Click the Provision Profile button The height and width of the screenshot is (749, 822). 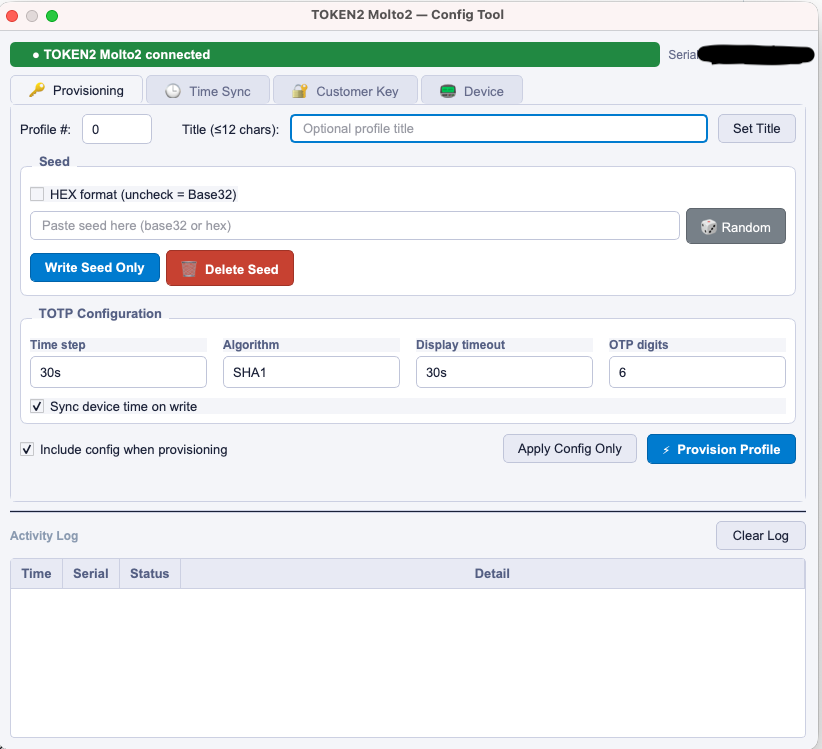(x=721, y=449)
